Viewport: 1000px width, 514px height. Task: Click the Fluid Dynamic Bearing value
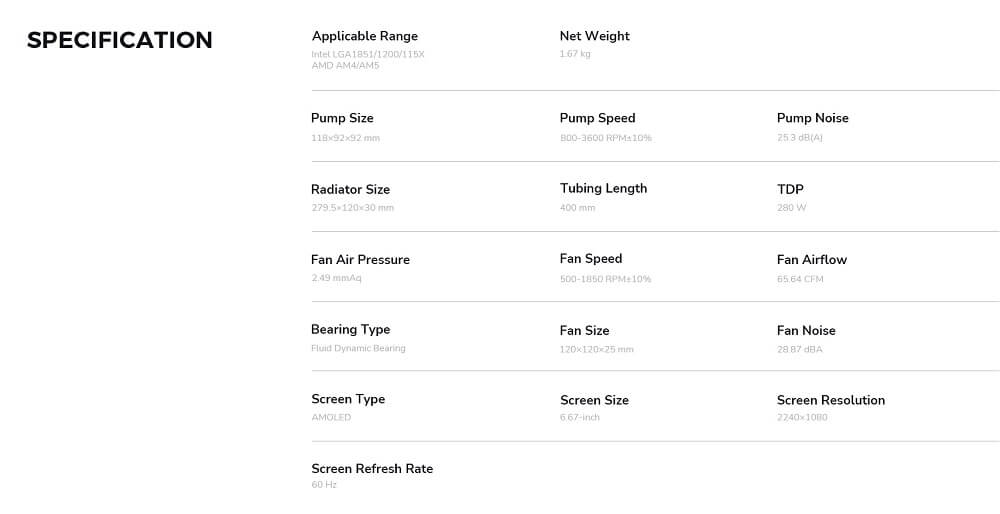[x=358, y=348]
